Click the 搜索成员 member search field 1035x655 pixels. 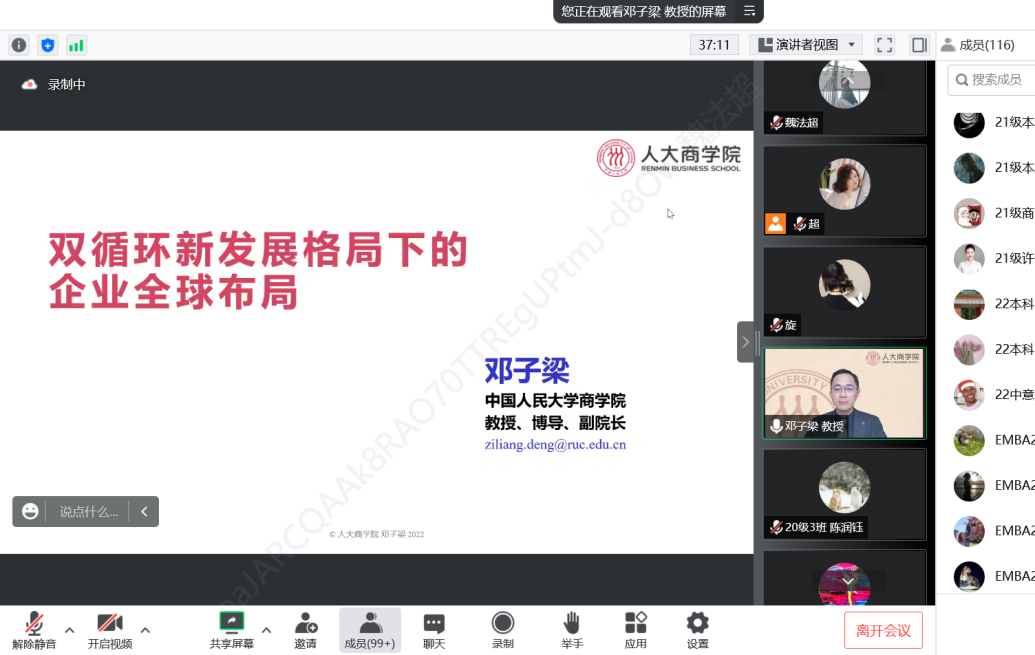point(990,80)
